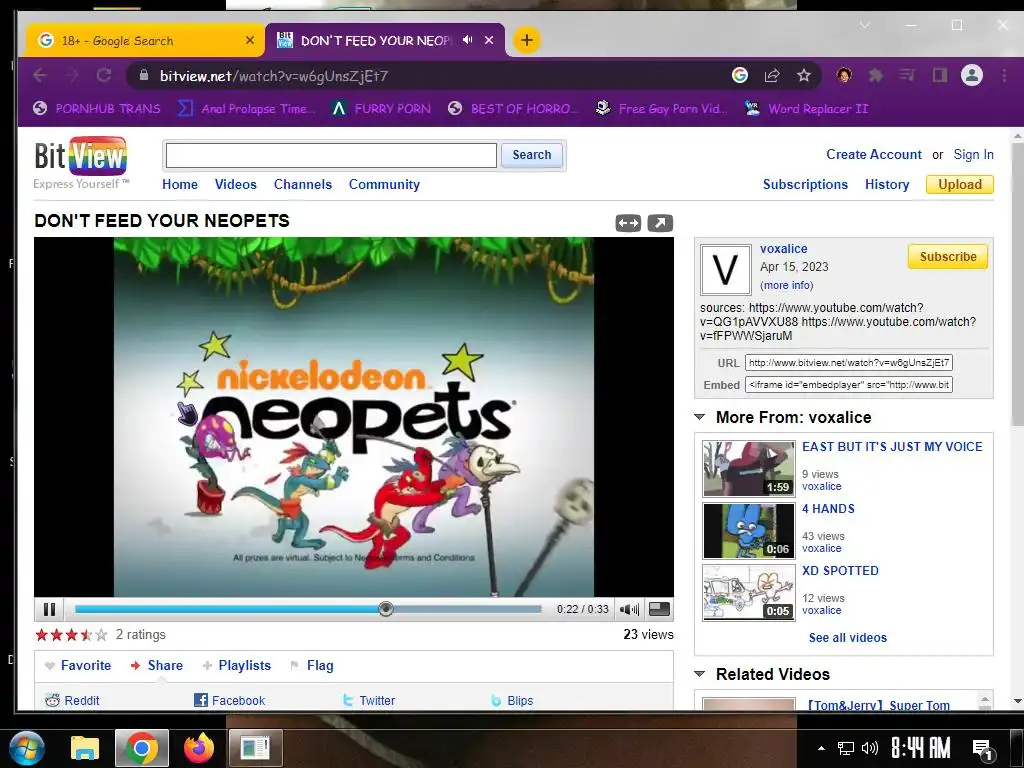Click the Search button

coord(532,155)
